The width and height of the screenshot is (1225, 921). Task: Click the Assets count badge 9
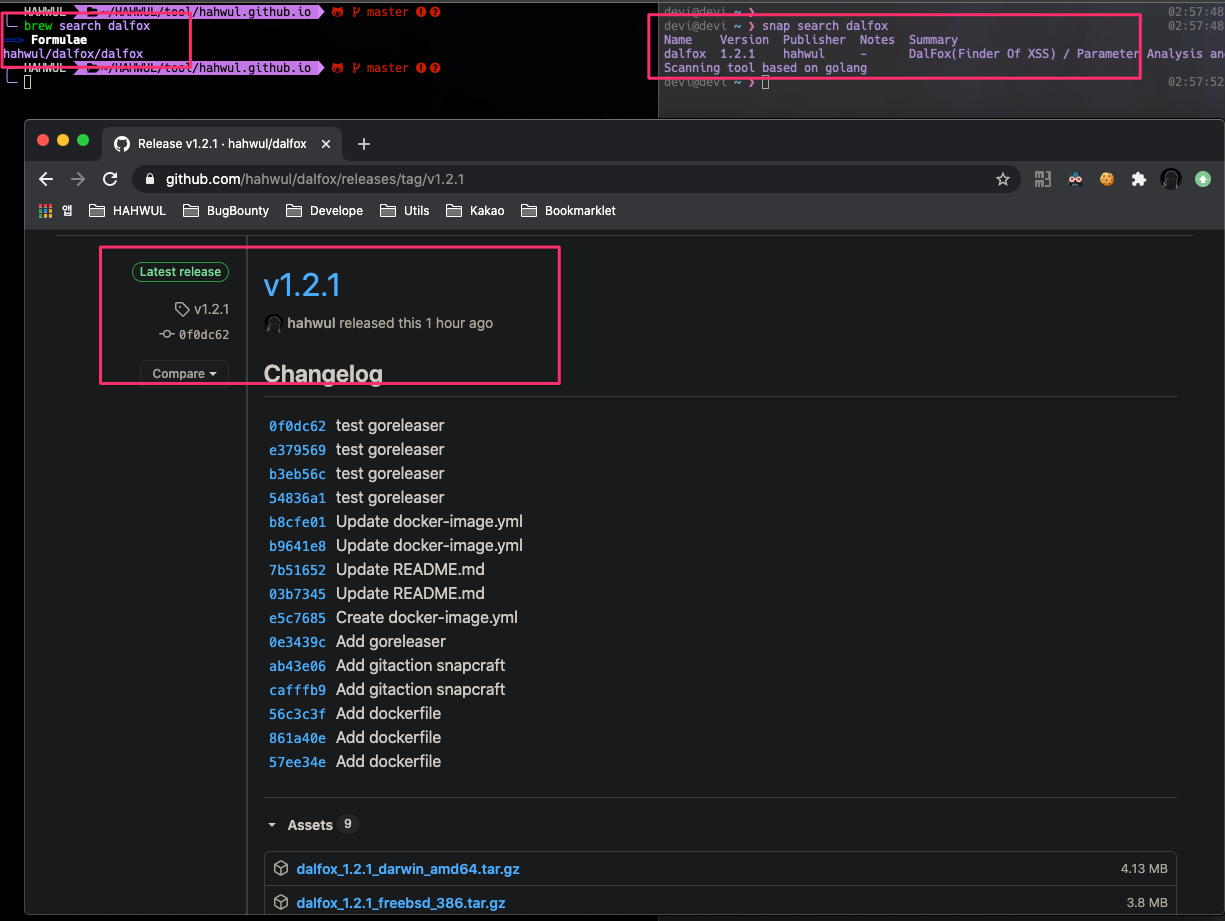point(348,824)
